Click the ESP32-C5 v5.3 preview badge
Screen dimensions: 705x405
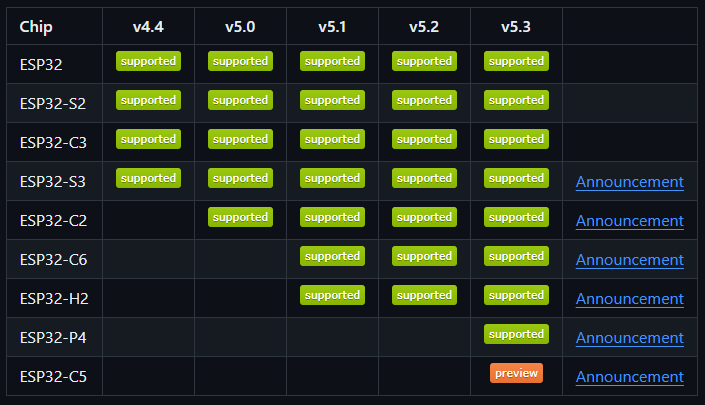(516, 373)
